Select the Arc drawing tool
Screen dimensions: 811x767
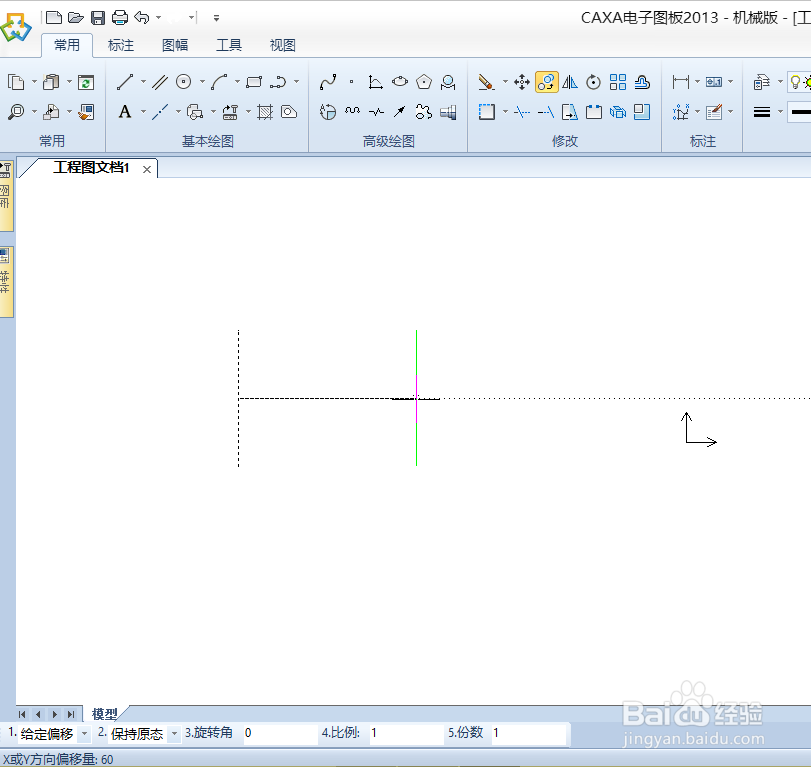pyautogui.click(x=219, y=82)
